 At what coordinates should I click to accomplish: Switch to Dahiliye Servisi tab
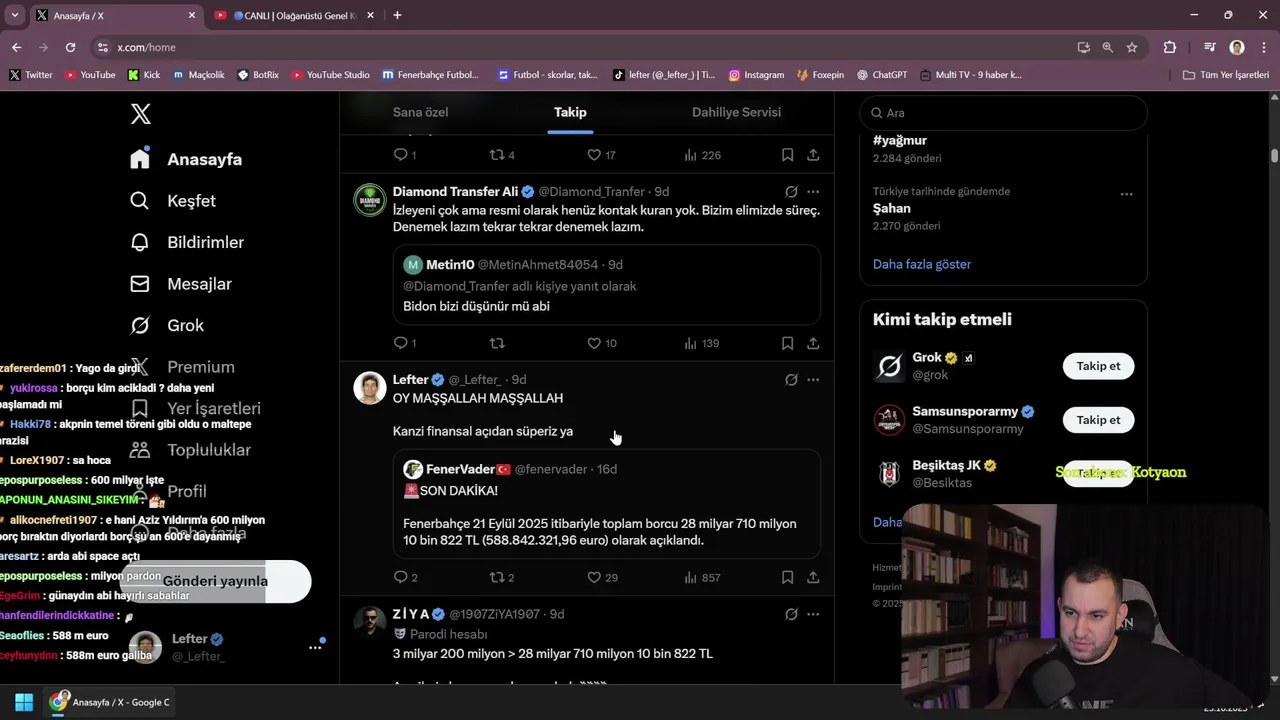click(736, 112)
